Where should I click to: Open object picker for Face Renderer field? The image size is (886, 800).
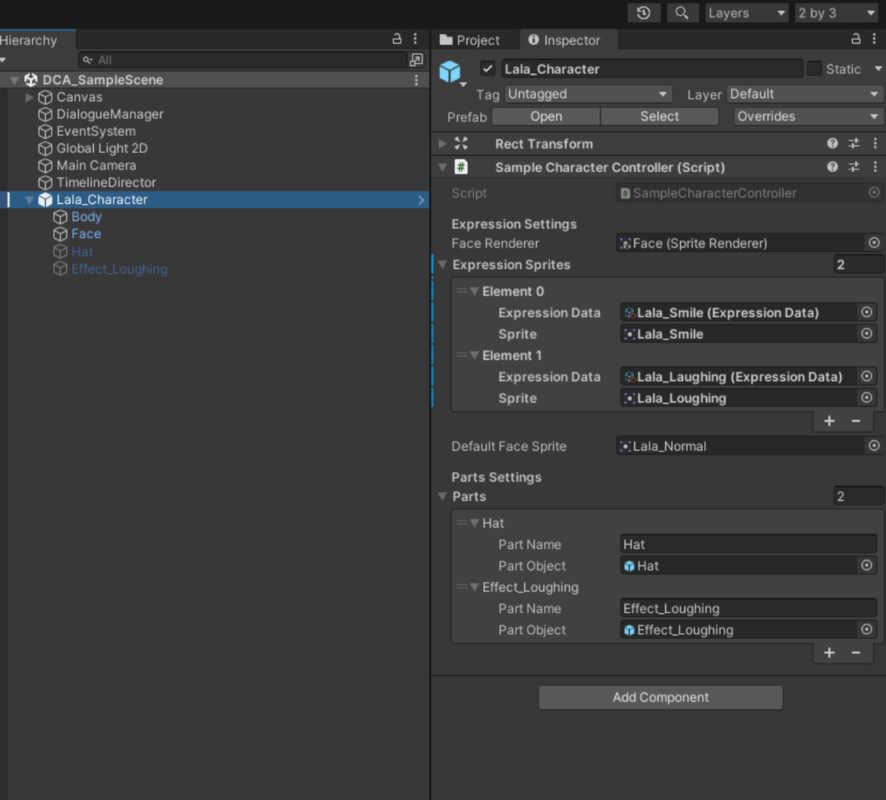(874, 243)
